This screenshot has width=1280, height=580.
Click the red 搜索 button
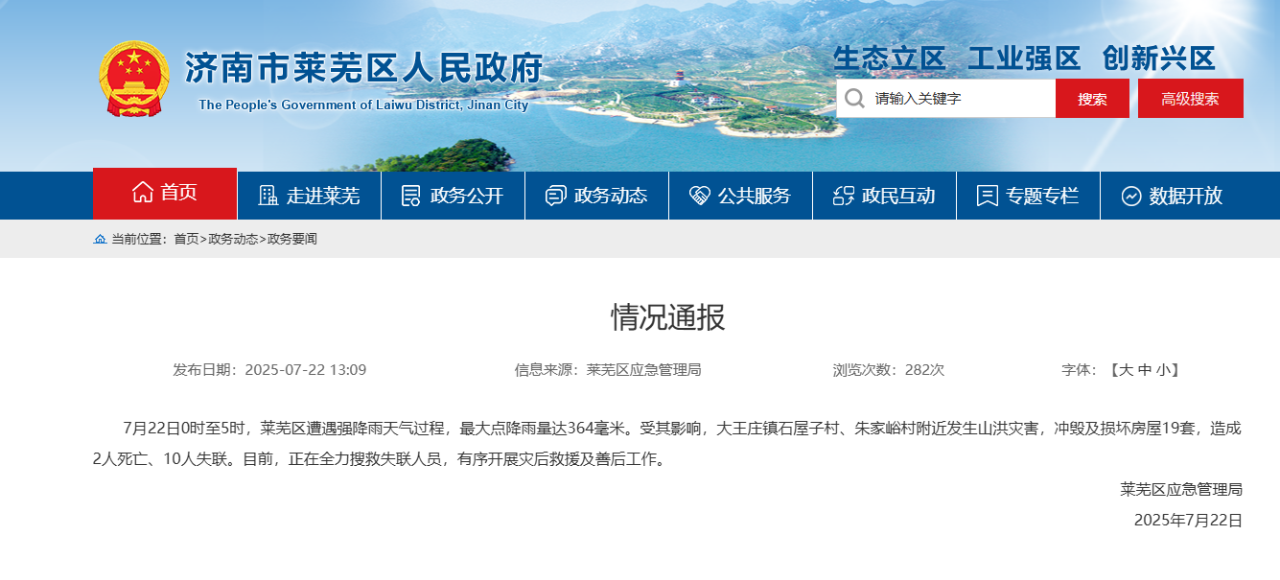coord(1092,98)
